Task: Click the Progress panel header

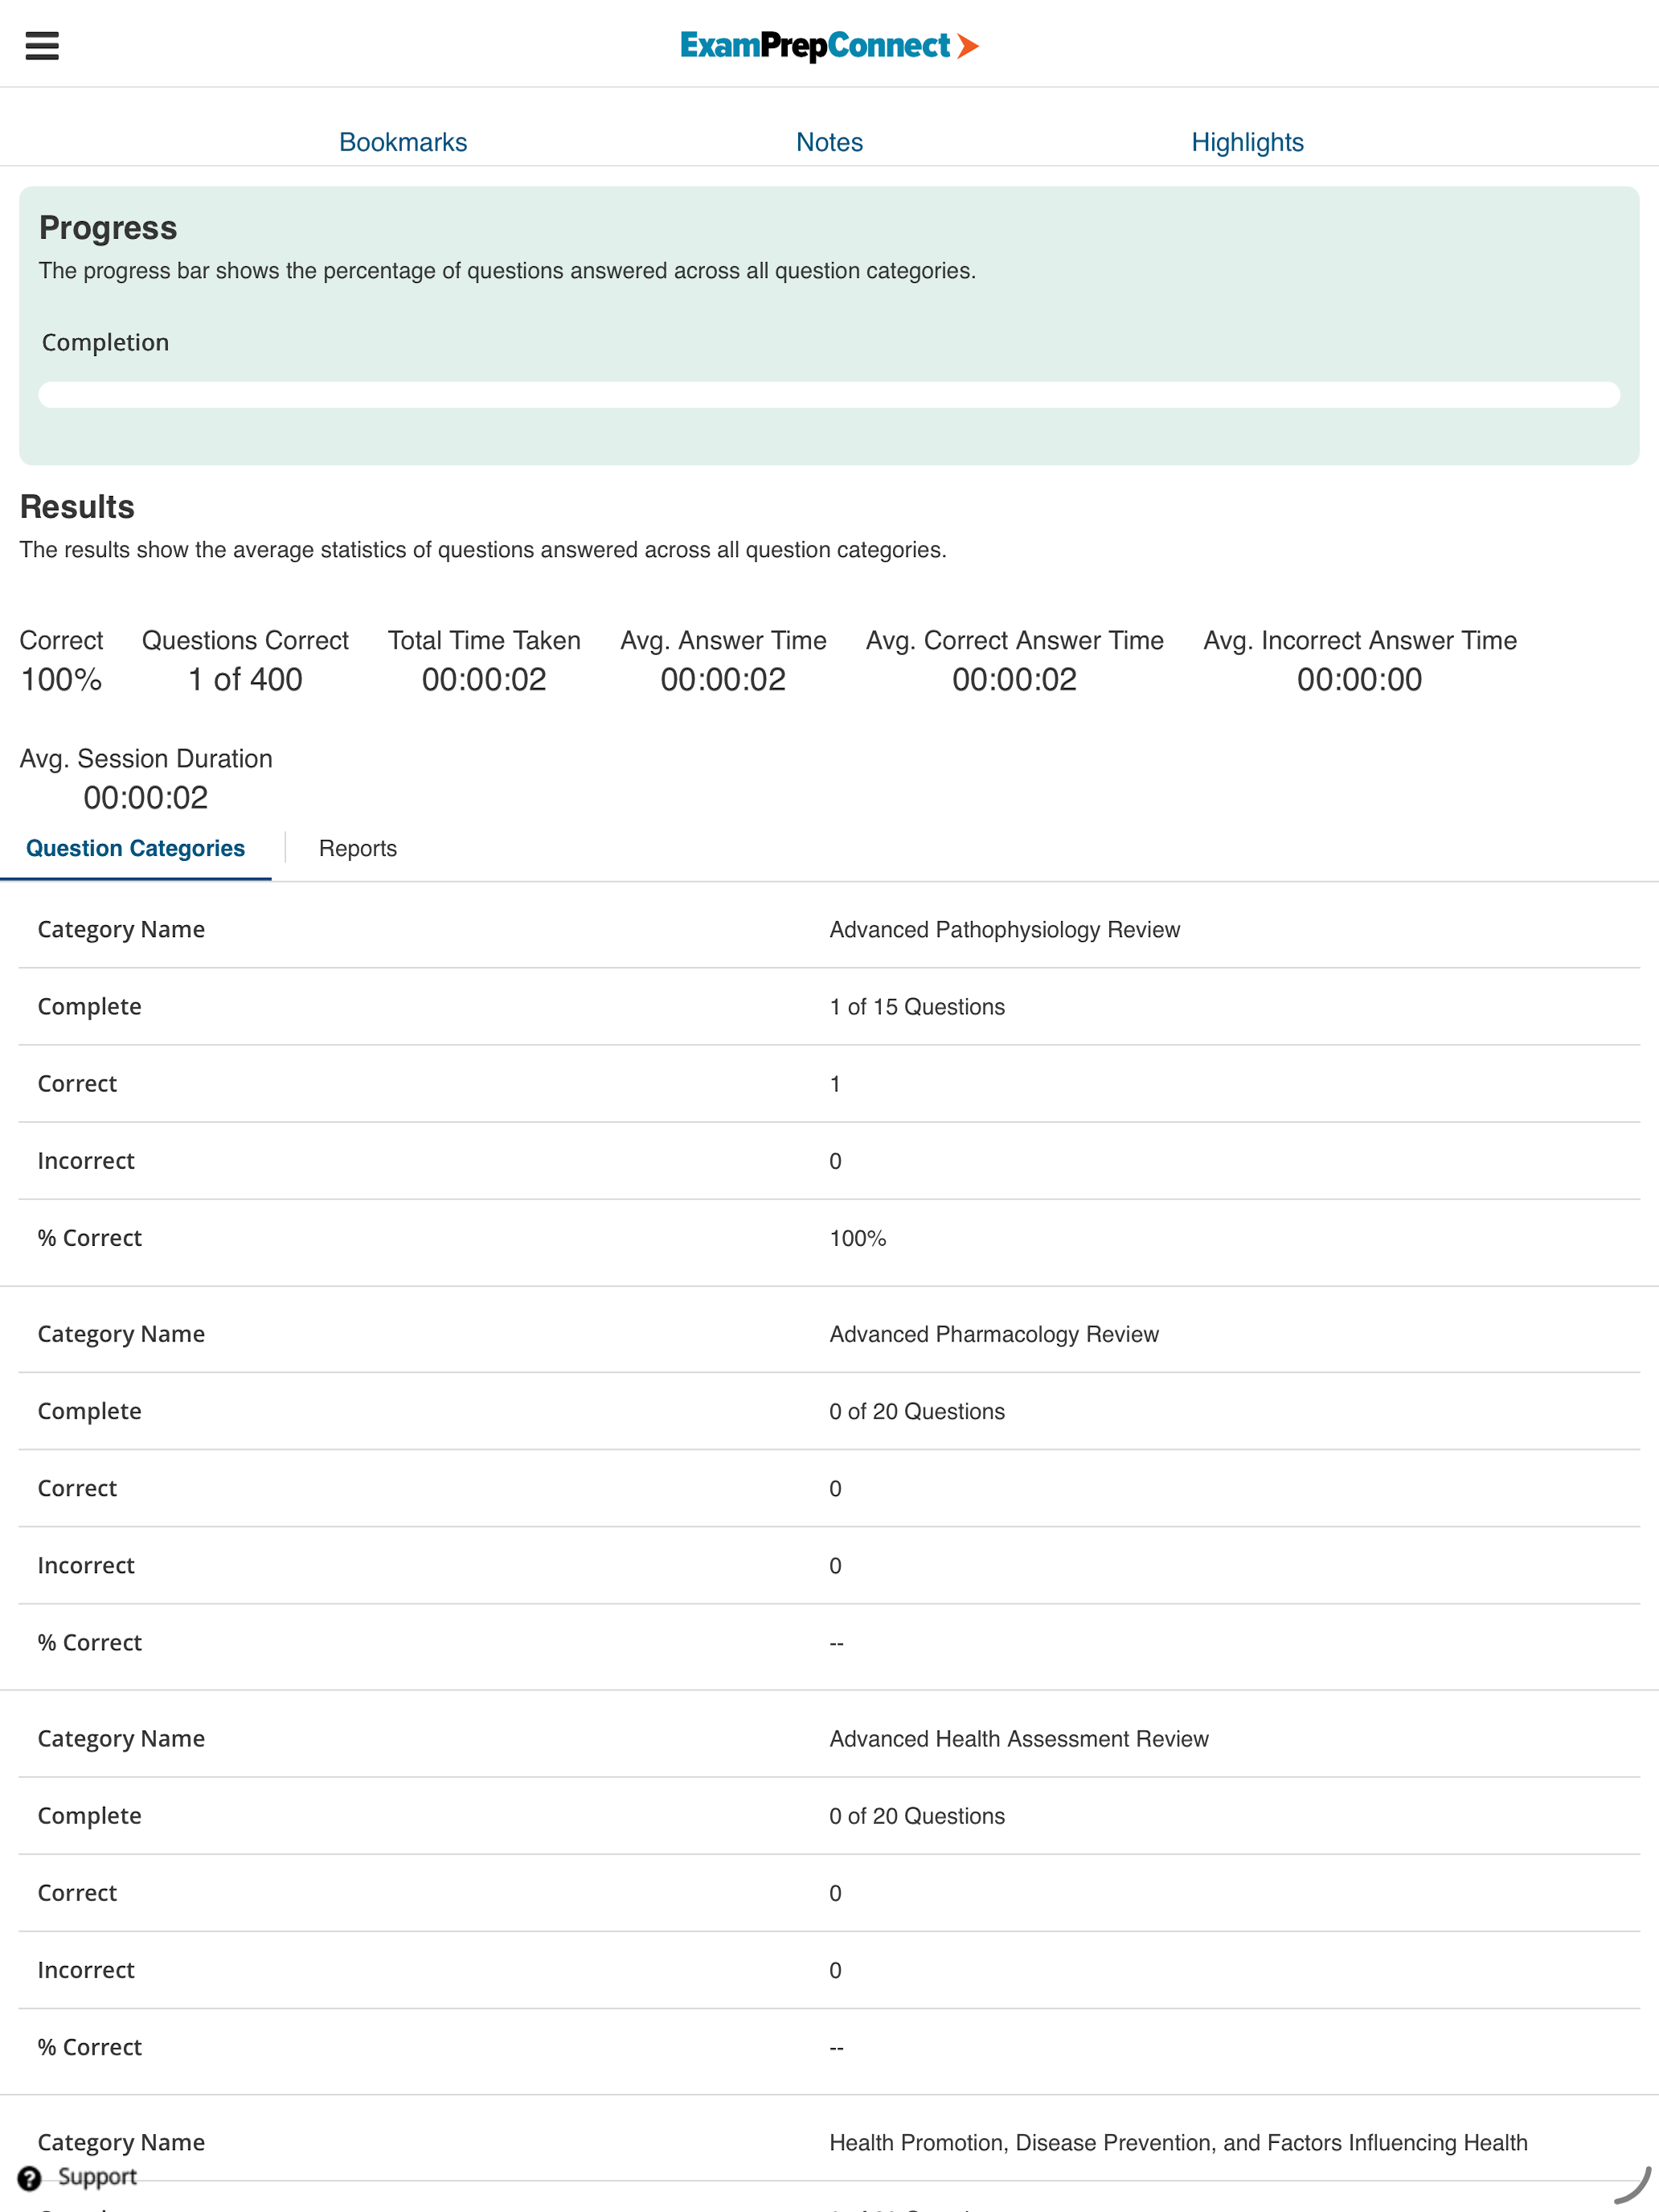Action: pyautogui.click(x=107, y=227)
